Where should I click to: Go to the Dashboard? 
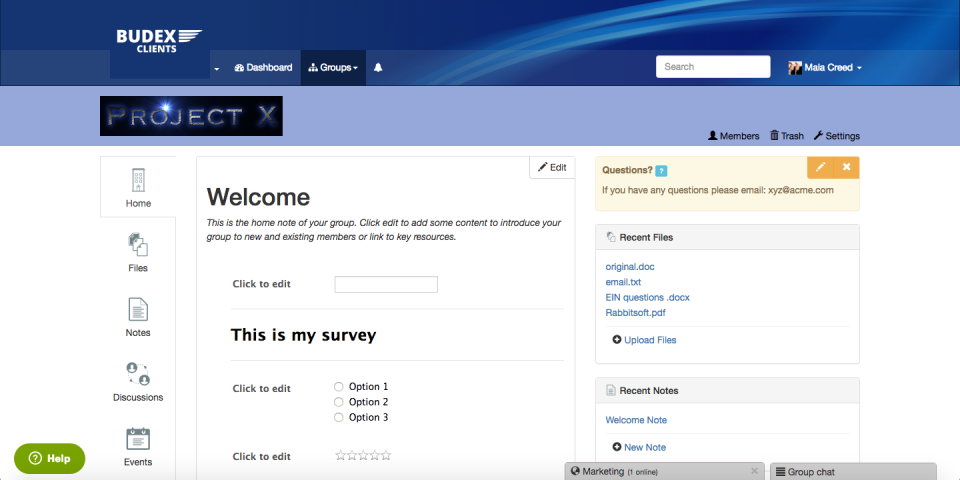pyautogui.click(x=263, y=67)
